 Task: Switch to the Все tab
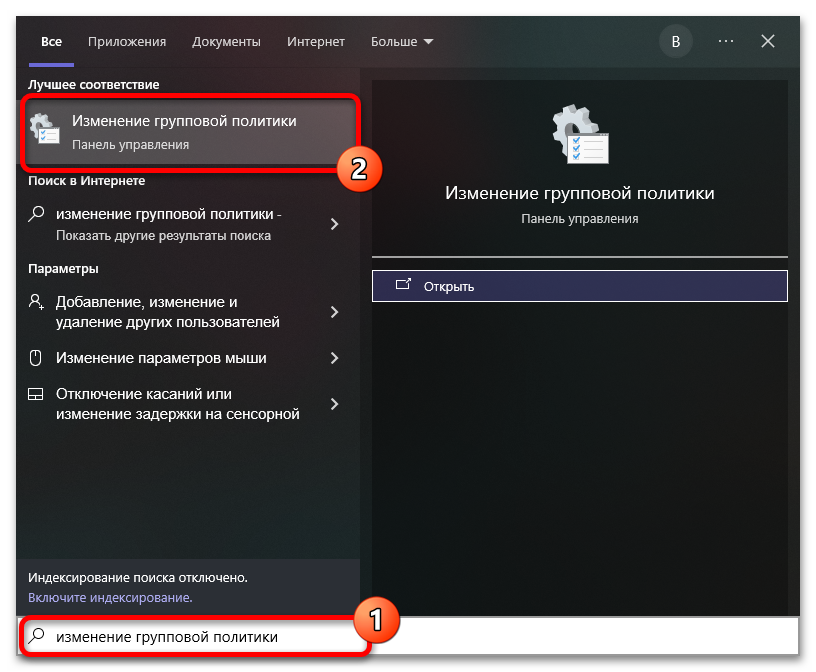click(51, 42)
